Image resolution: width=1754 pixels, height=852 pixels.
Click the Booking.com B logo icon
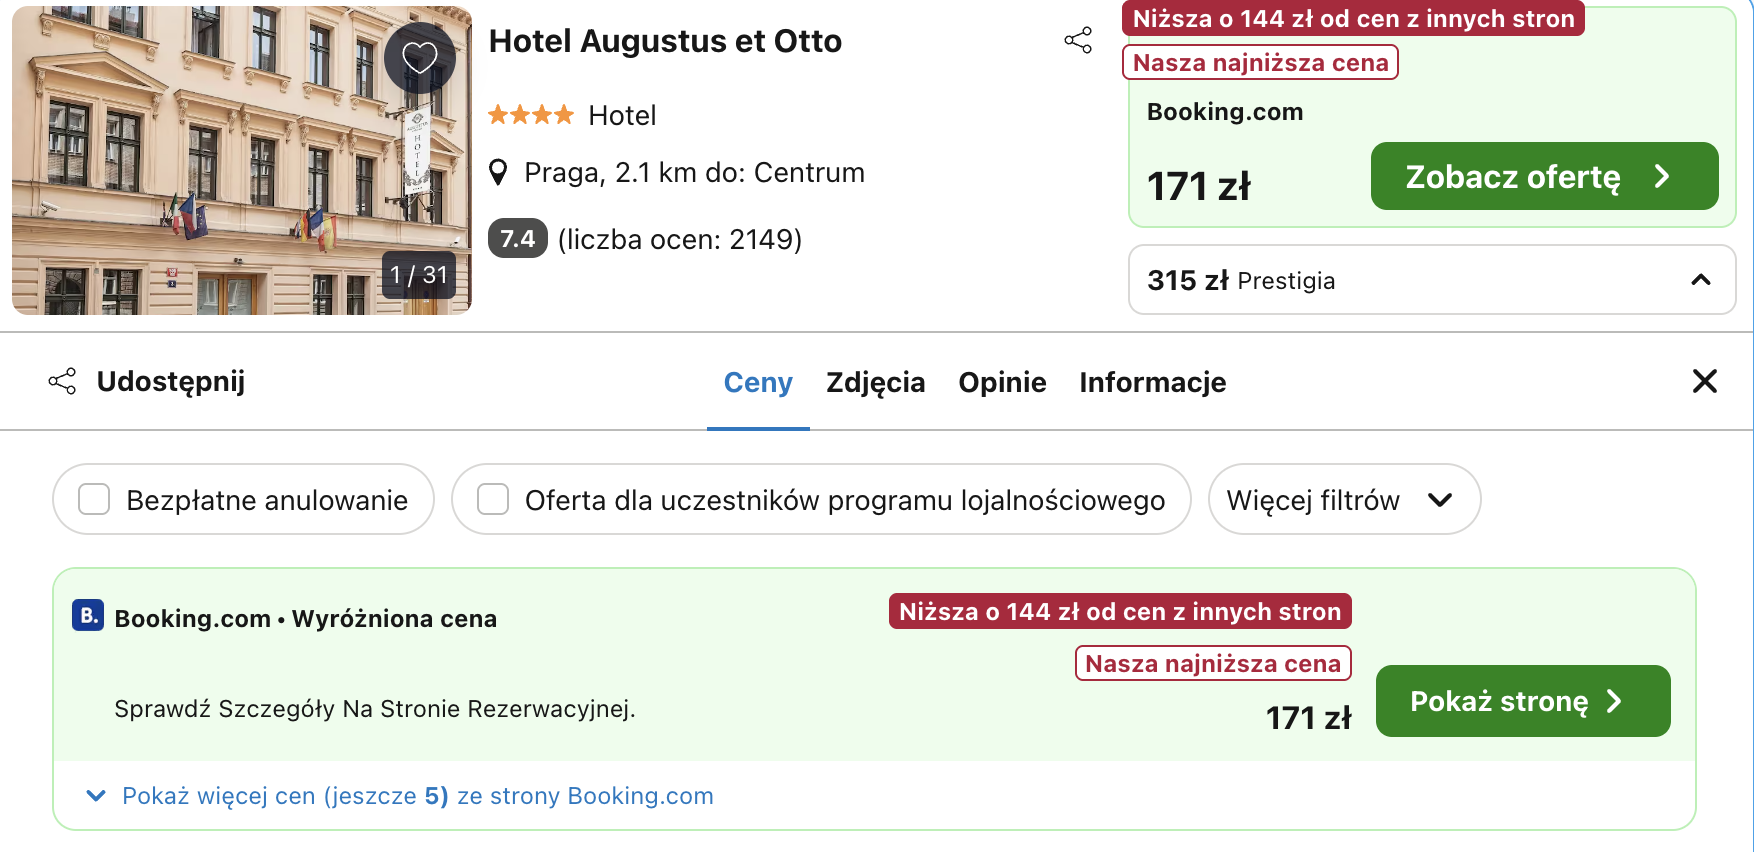click(88, 616)
